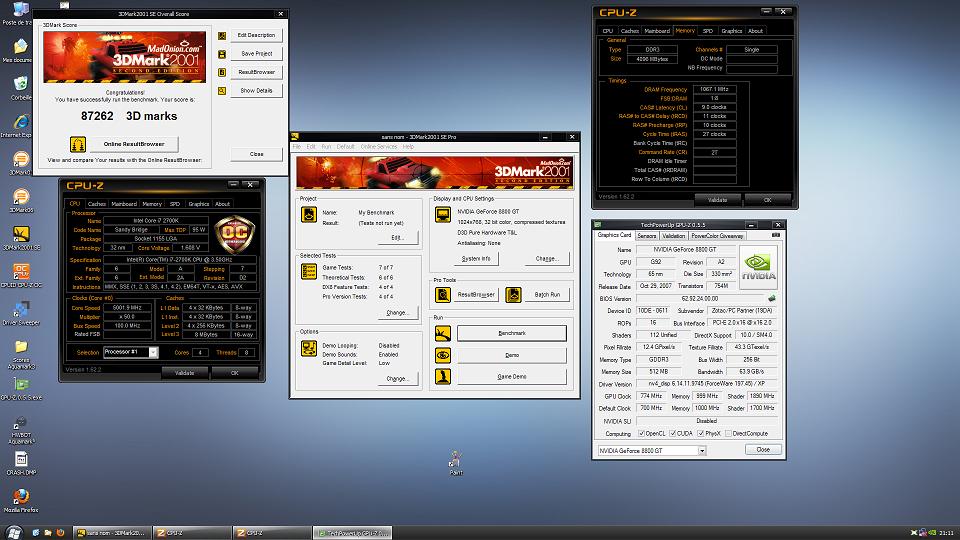Screen dimensions: 960x540
Task: Open the 3DMark2001 SE desktop shortcut
Action: pyautogui.click(x=21, y=234)
